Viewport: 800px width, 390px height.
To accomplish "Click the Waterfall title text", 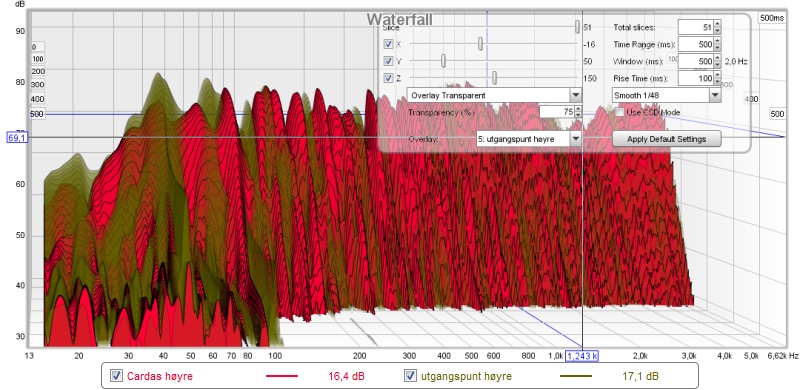I will click(x=399, y=19).
